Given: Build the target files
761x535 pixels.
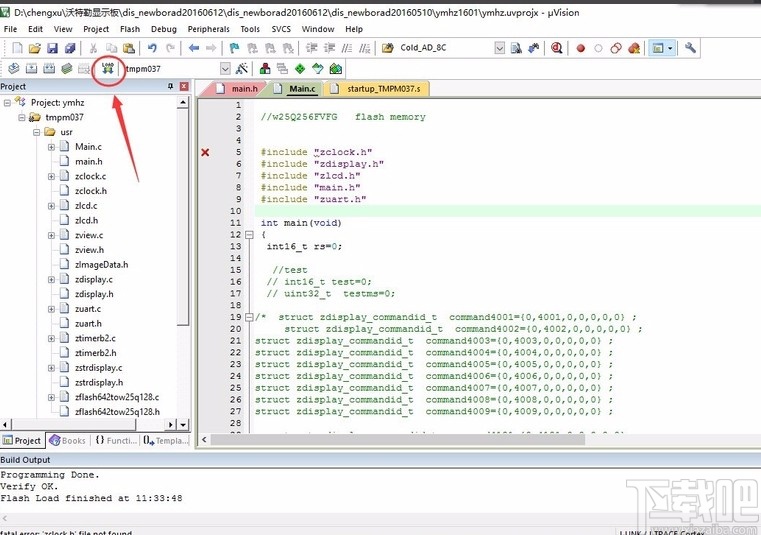Looking at the screenshot, I should pos(32,68).
